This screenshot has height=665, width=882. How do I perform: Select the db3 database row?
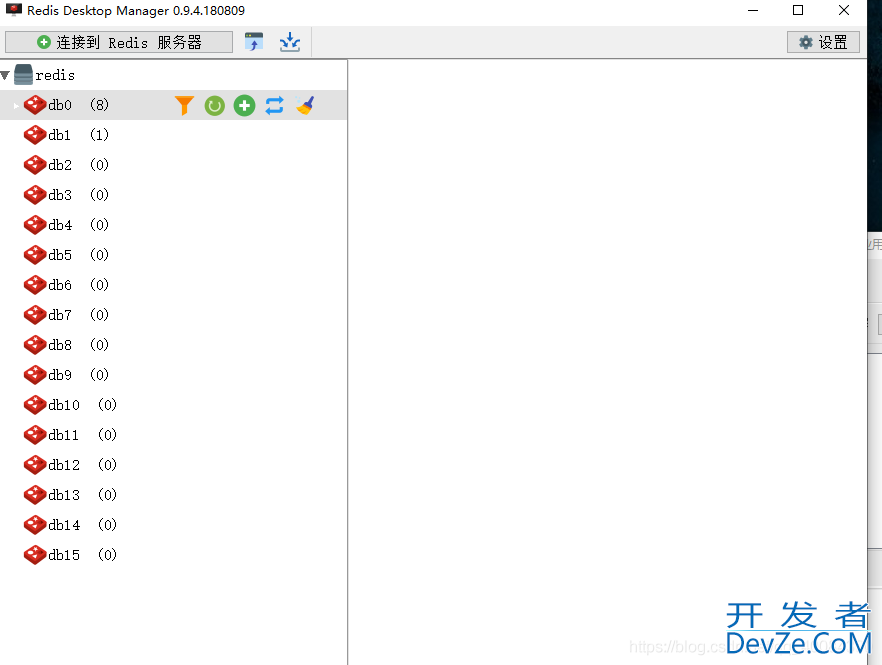(x=173, y=195)
